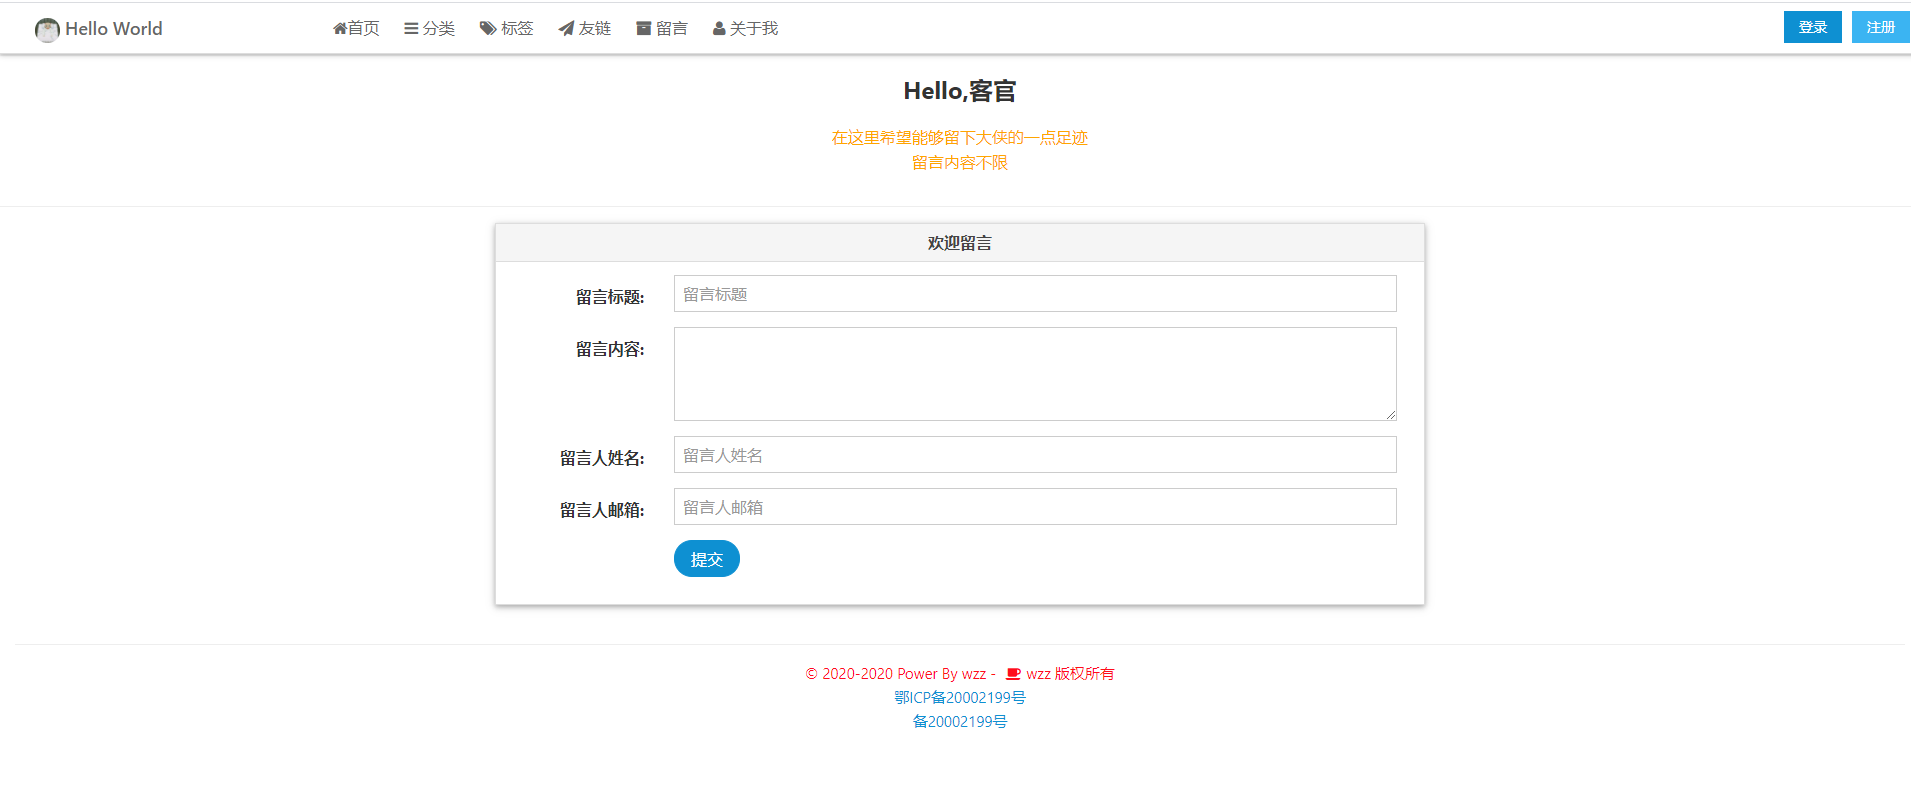The width and height of the screenshot is (1911, 805).
Task: Click the 留言人邮箱: label
Action: click(x=602, y=510)
